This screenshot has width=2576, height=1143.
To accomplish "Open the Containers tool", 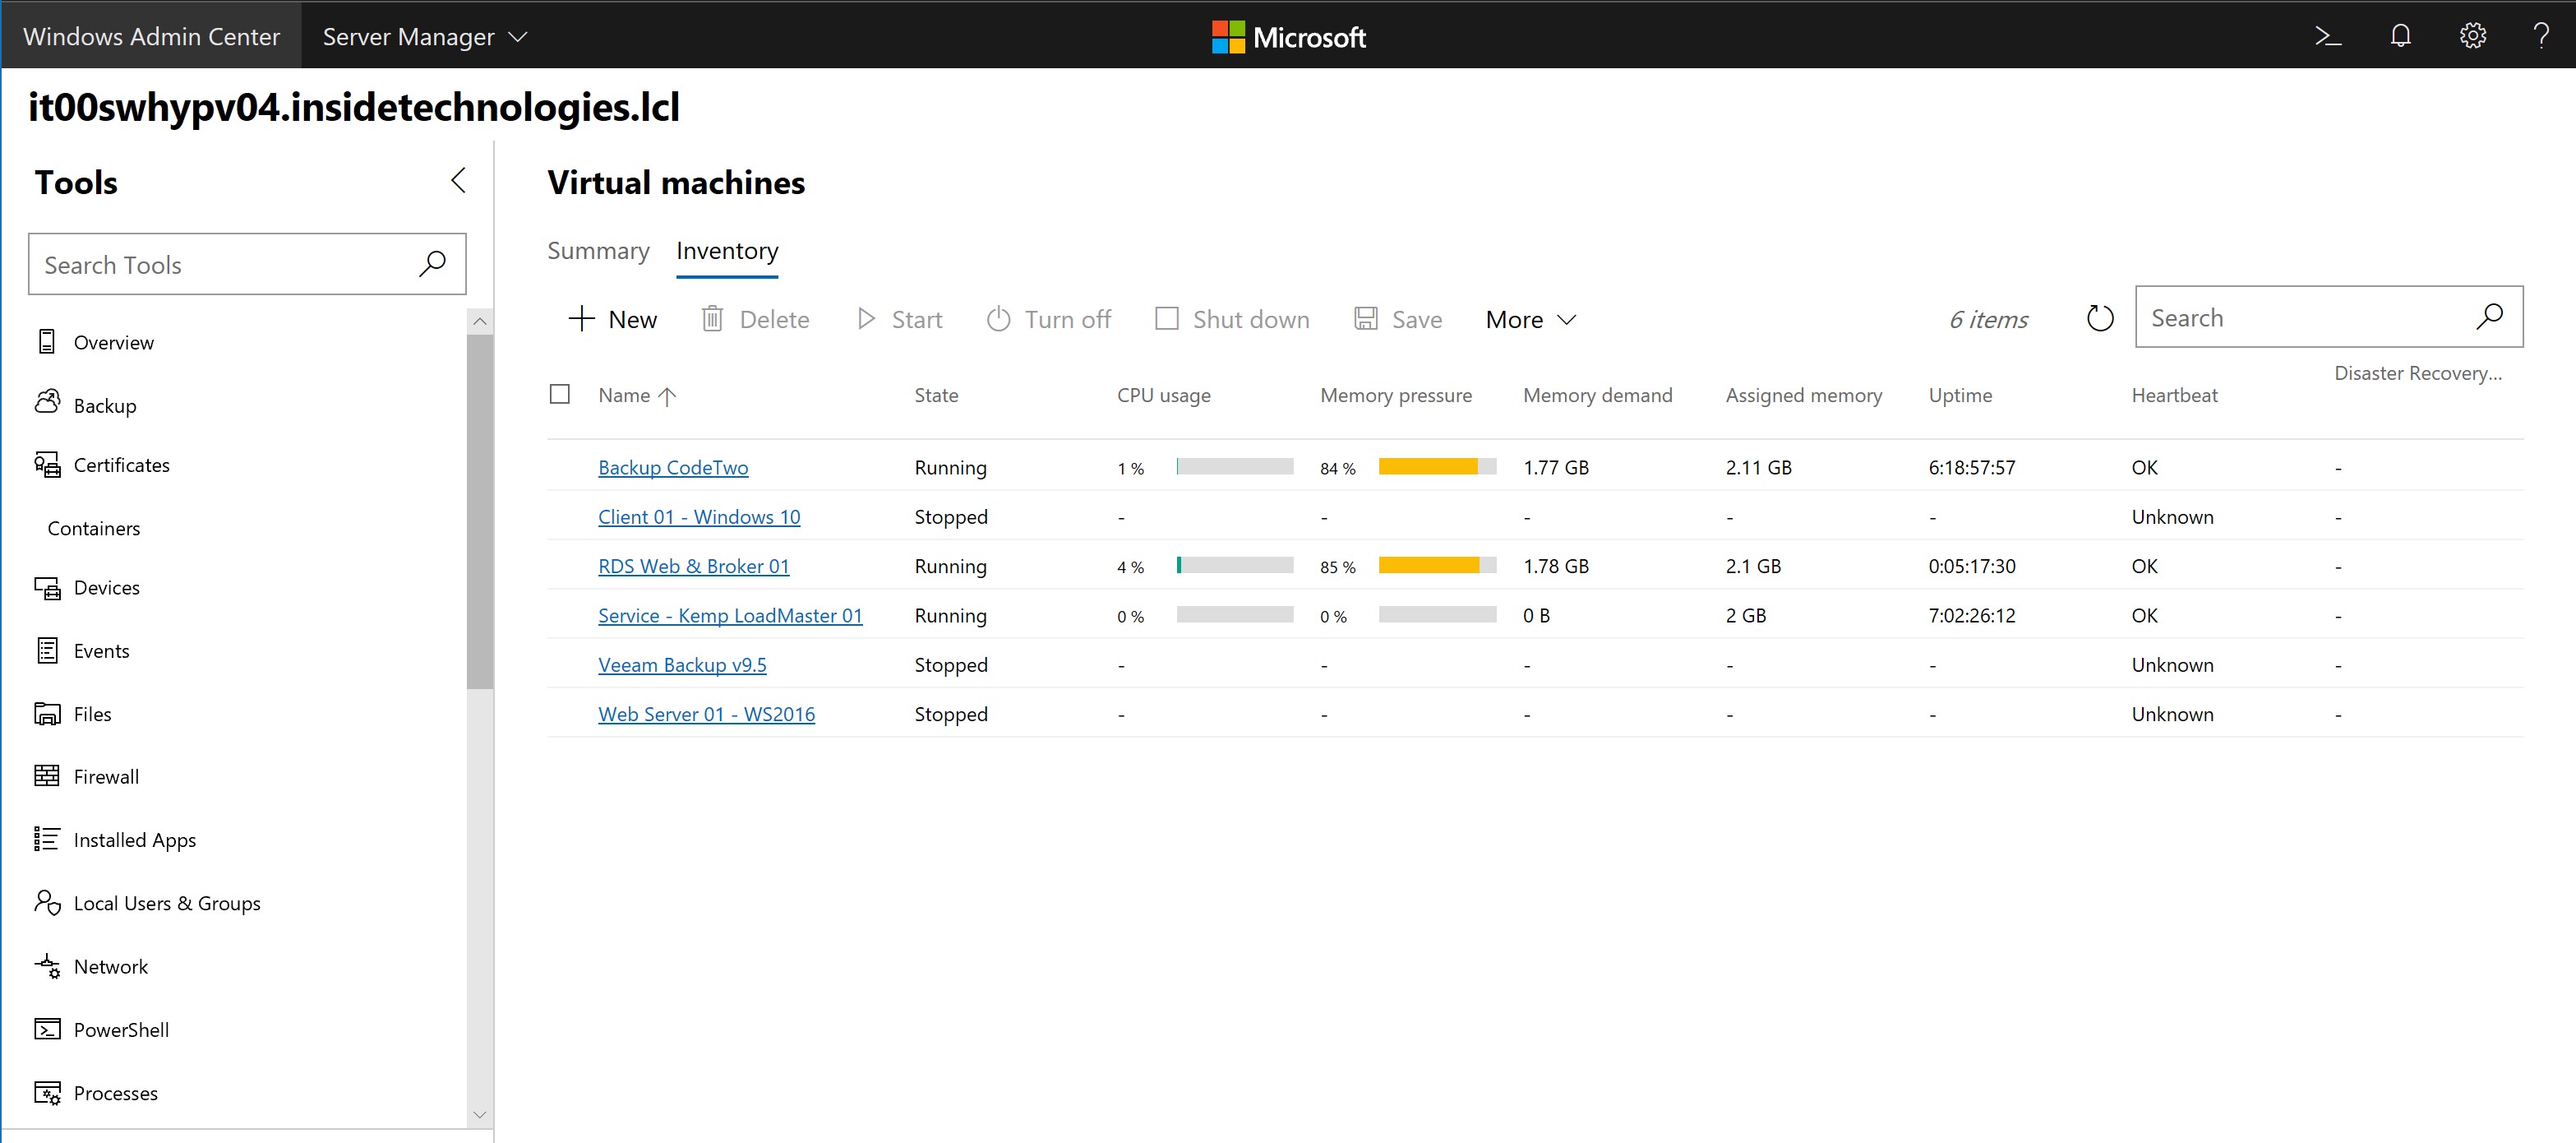I will point(94,528).
